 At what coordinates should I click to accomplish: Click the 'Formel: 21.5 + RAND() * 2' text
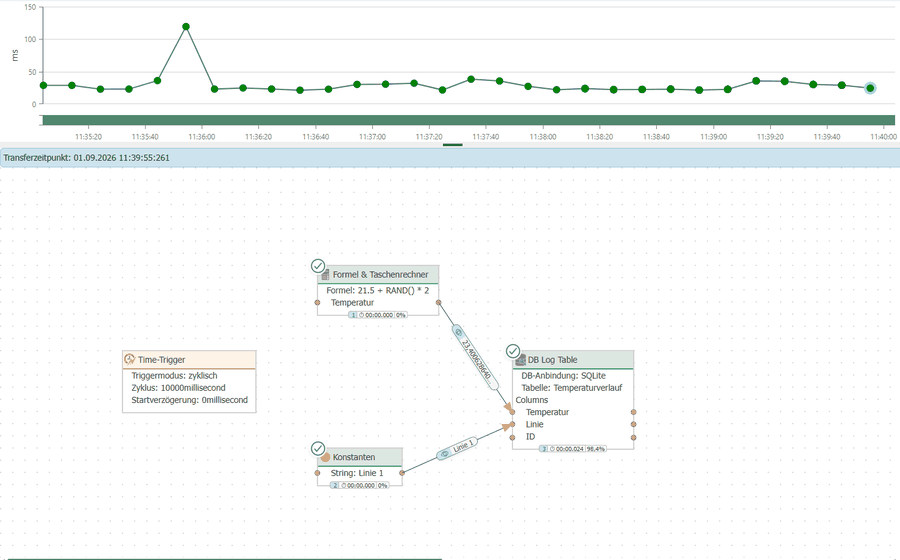click(377, 290)
